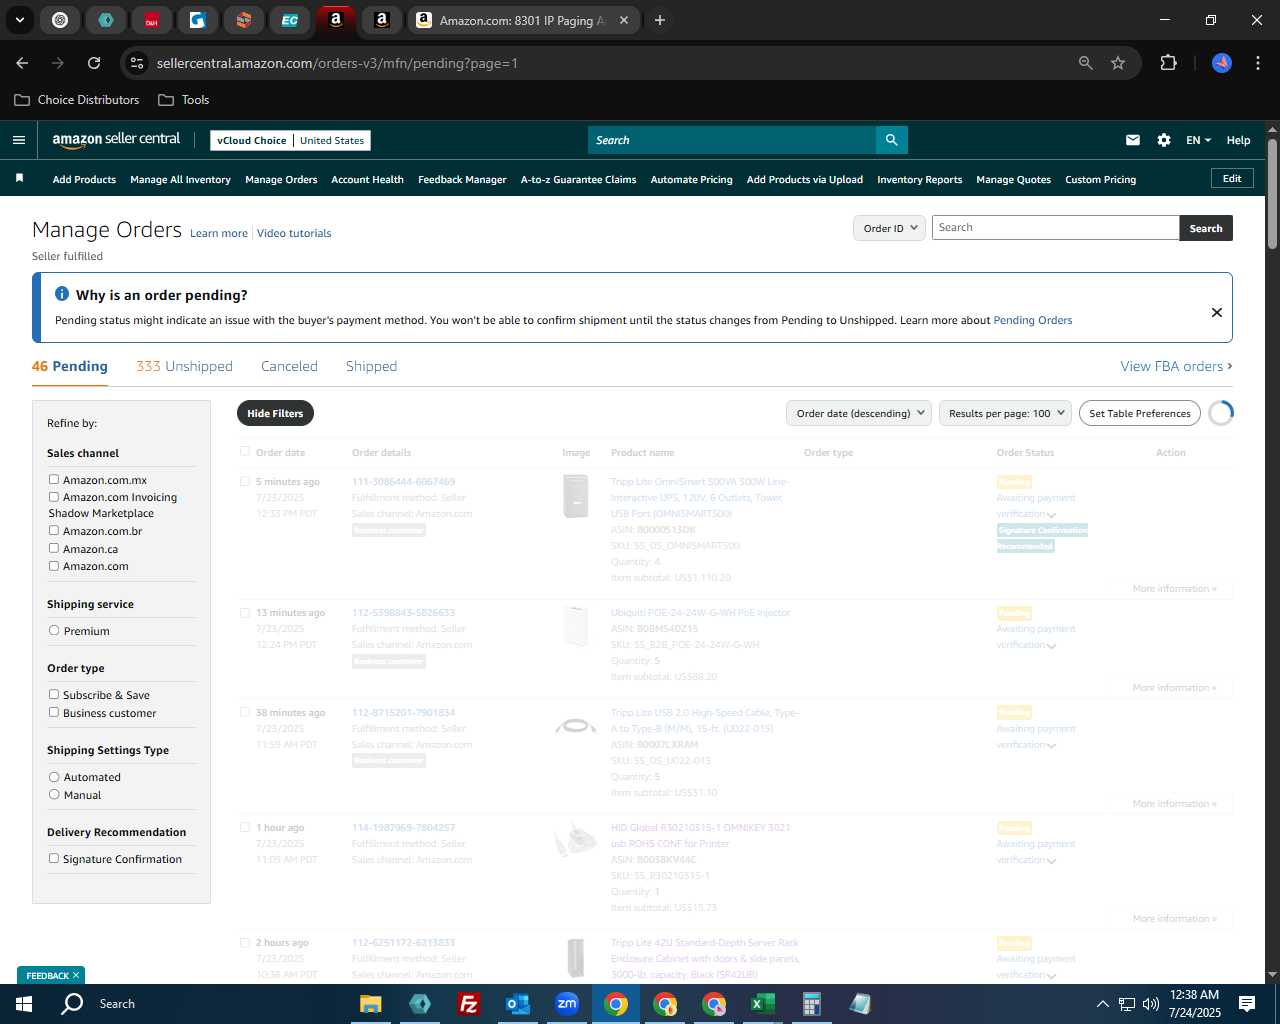Check the Amazon.com.mx sales channel
This screenshot has height=1024, width=1280.
pos(54,479)
